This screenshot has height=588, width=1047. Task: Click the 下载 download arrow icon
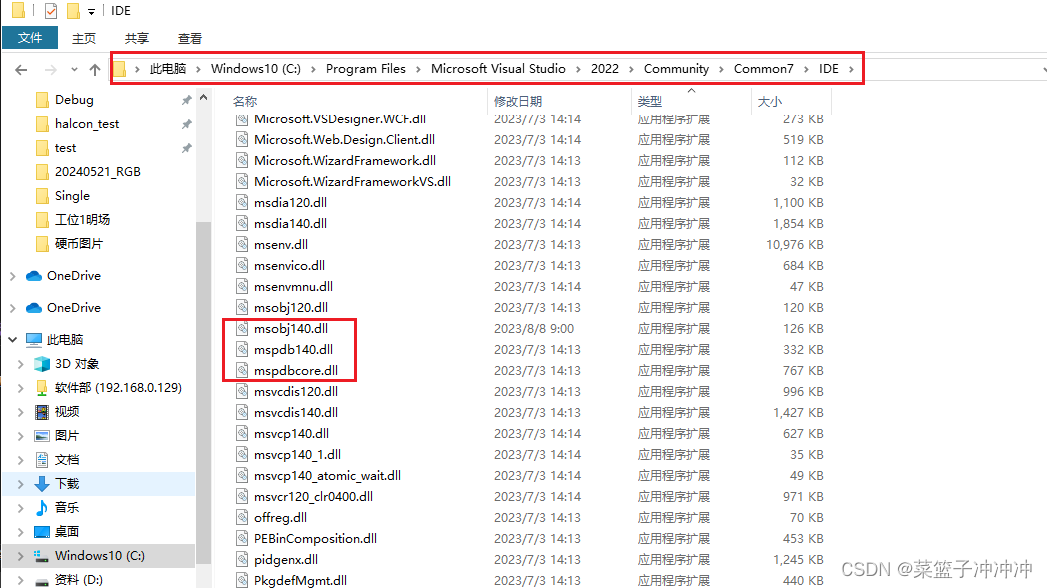coord(42,484)
